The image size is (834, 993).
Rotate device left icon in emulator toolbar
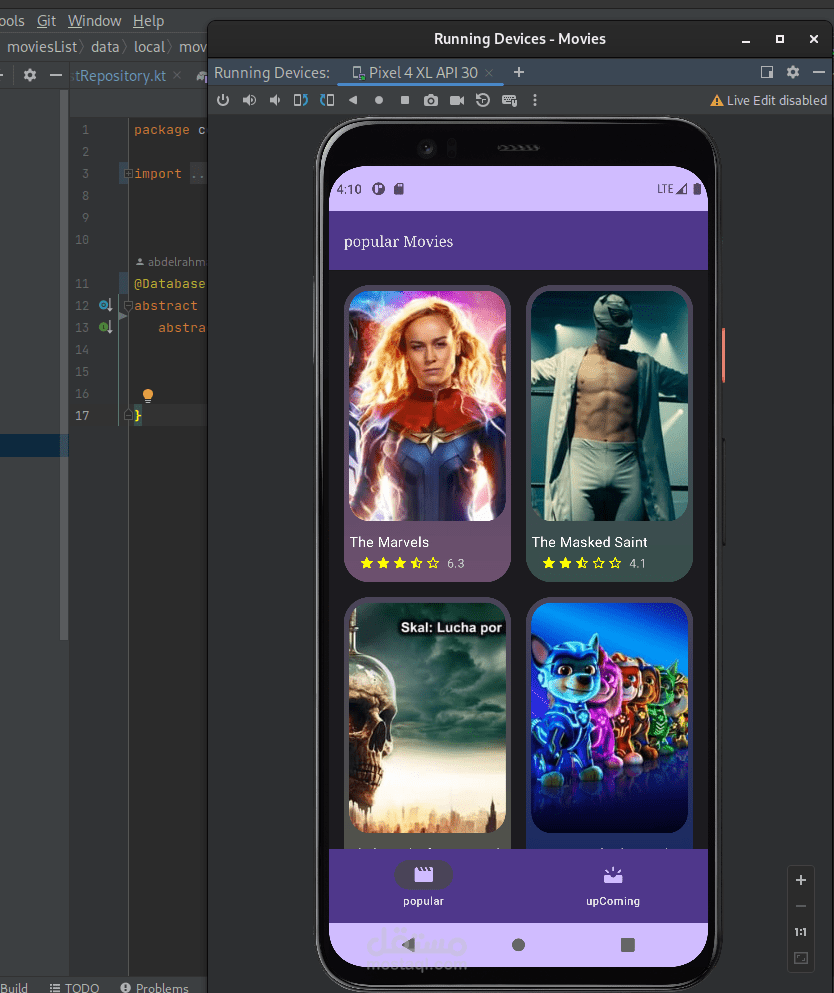click(301, 100)
